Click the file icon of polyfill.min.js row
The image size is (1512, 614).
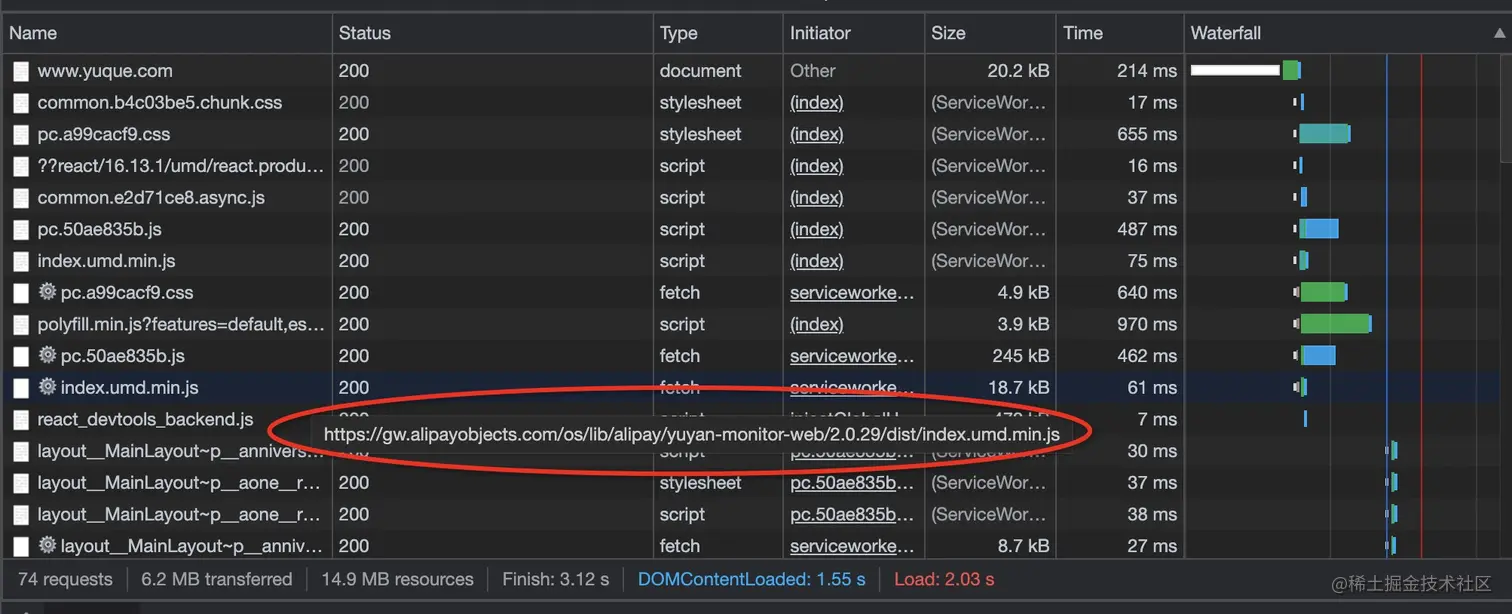[x=21, y=325]
